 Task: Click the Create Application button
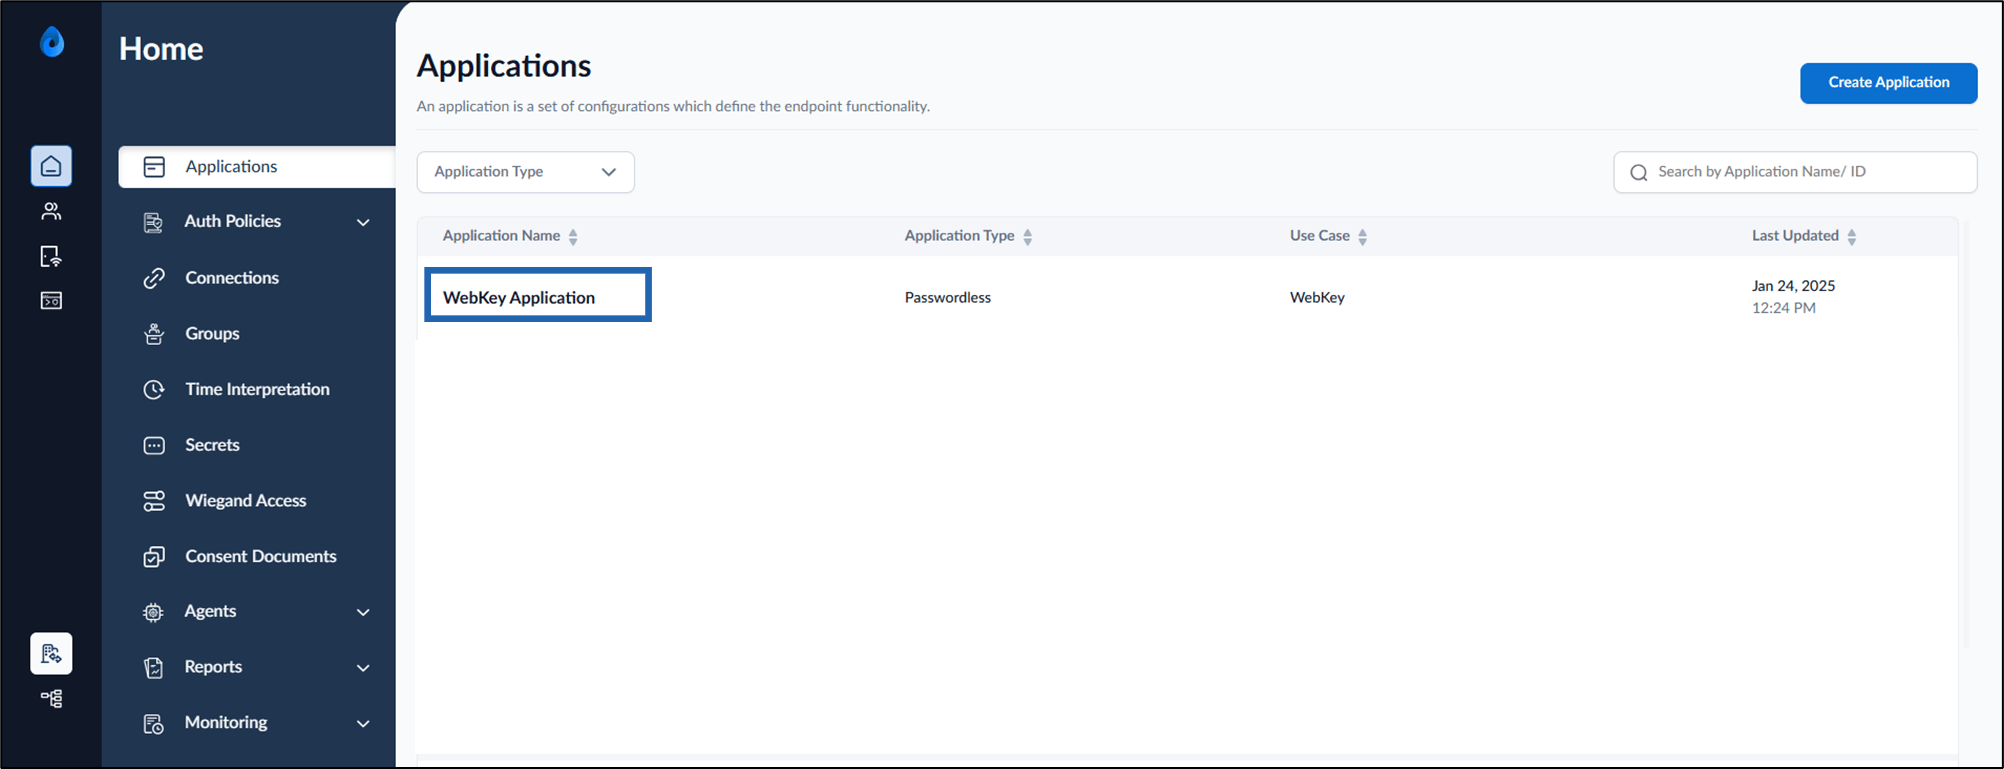[x=1889, y=83]
